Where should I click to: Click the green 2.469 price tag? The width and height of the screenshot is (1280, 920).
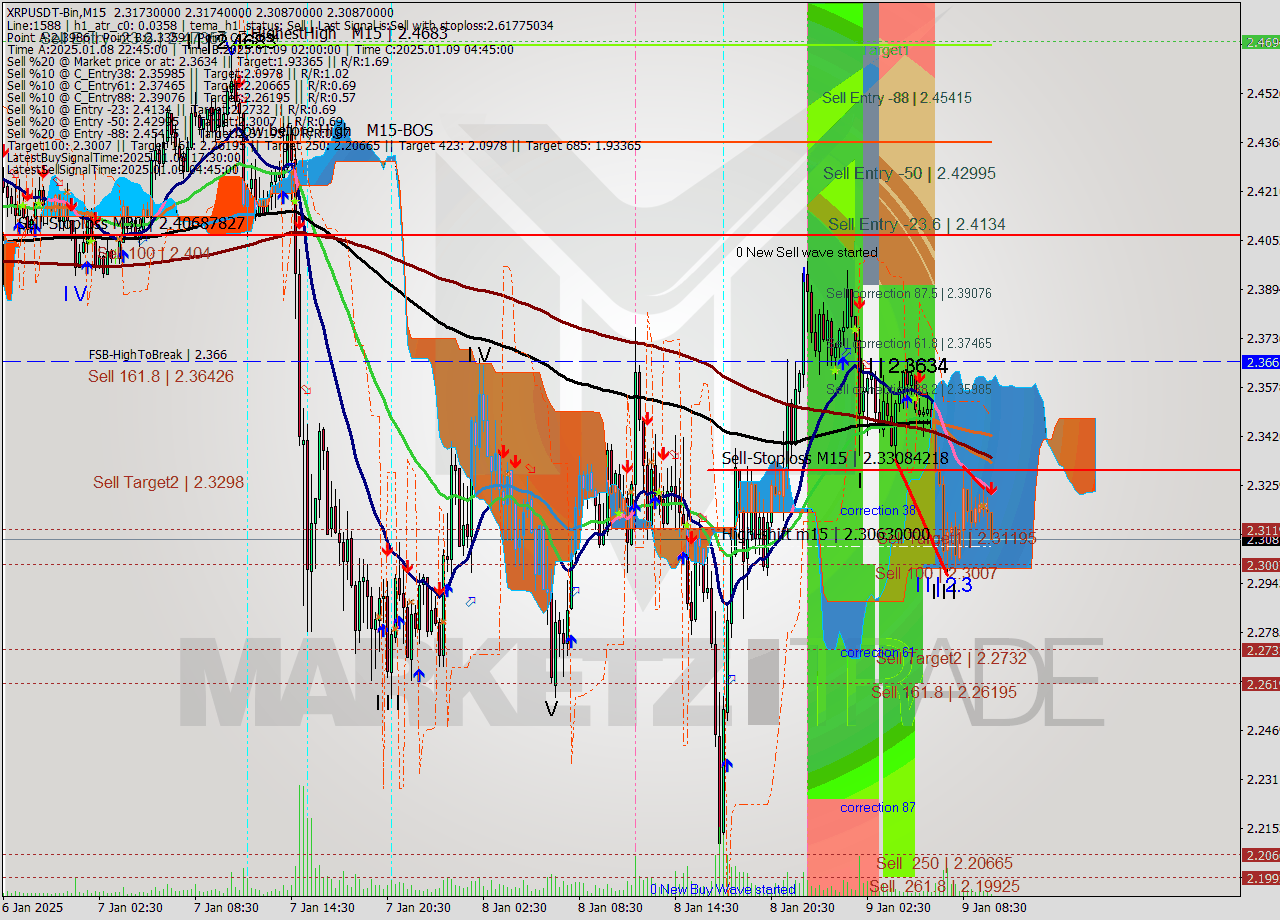(x=1260, y=42)
